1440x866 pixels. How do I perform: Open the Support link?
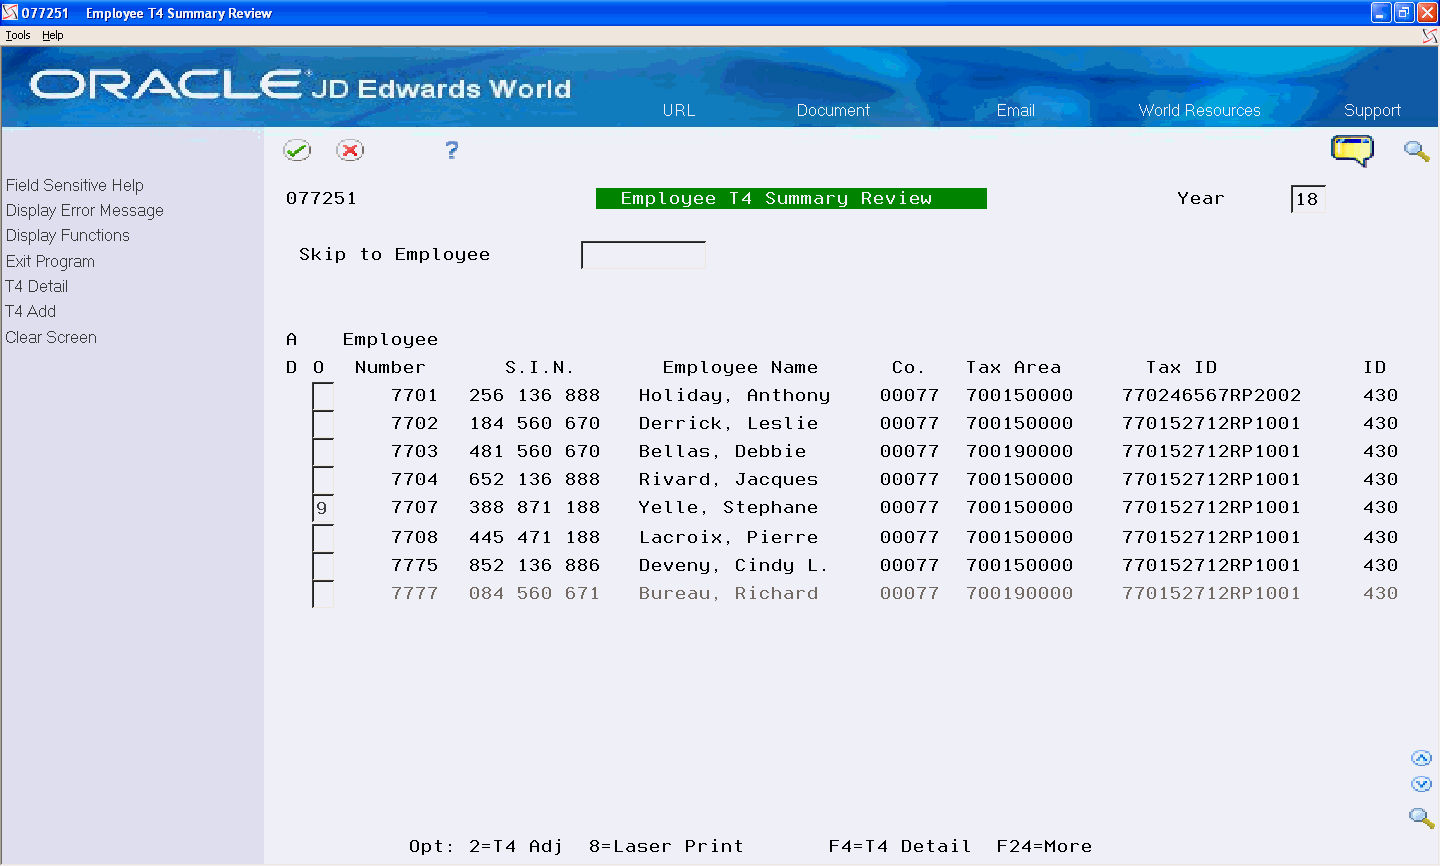1372,110
